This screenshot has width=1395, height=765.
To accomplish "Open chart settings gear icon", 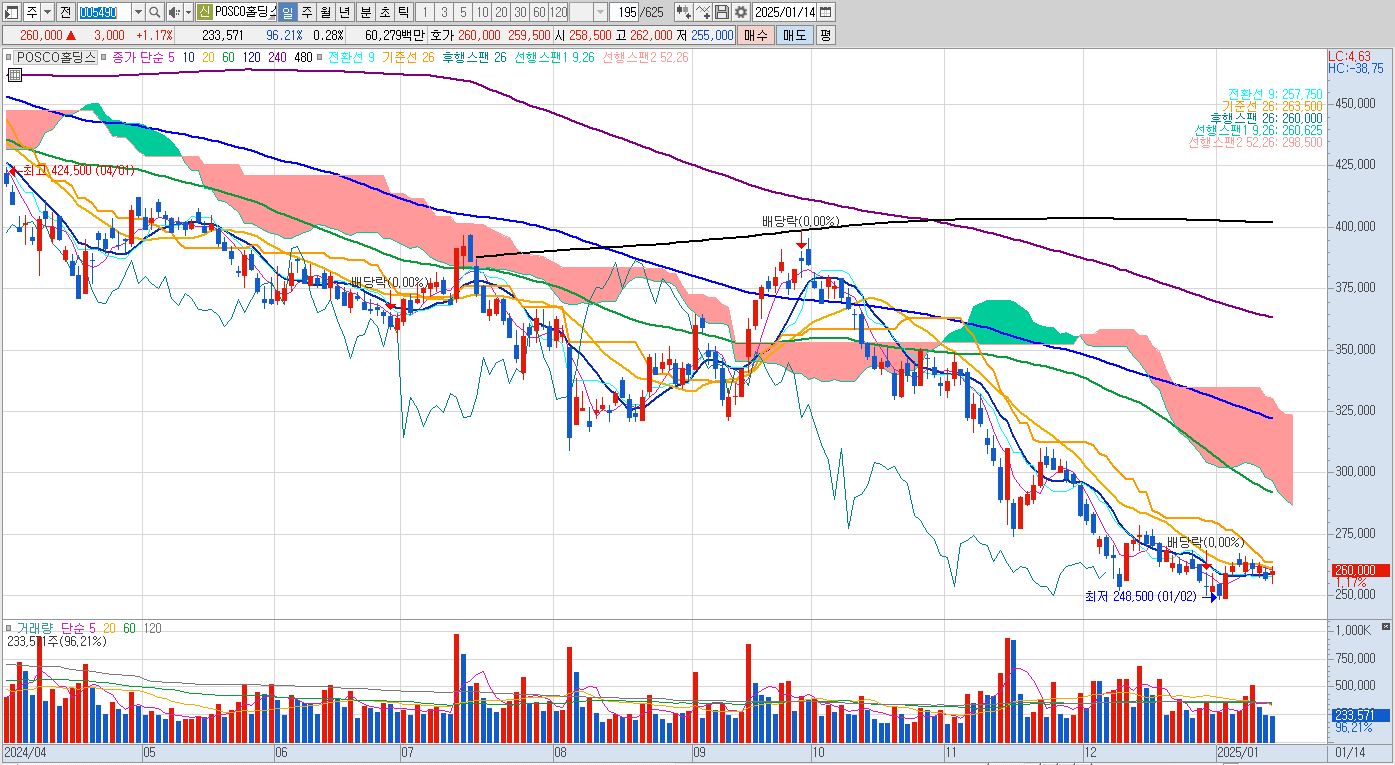I will [x=741, y=12].
